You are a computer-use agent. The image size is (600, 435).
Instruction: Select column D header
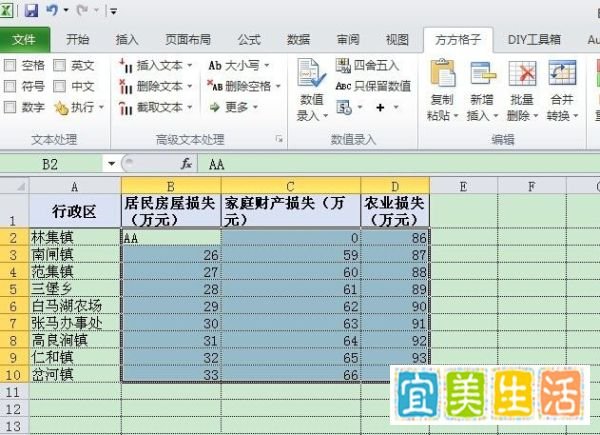395,186
